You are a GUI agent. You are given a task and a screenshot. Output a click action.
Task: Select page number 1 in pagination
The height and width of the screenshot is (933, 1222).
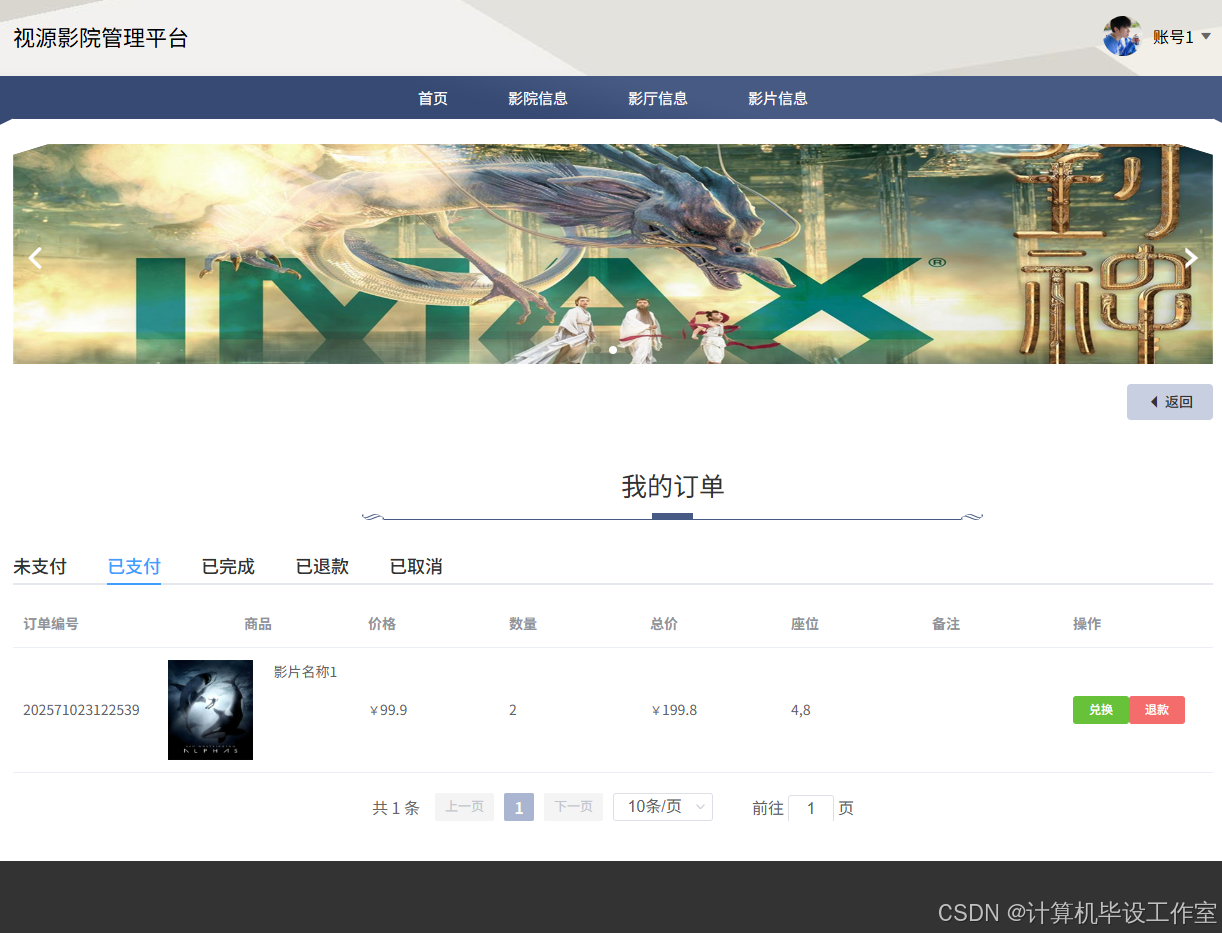(x=519, y=807)
